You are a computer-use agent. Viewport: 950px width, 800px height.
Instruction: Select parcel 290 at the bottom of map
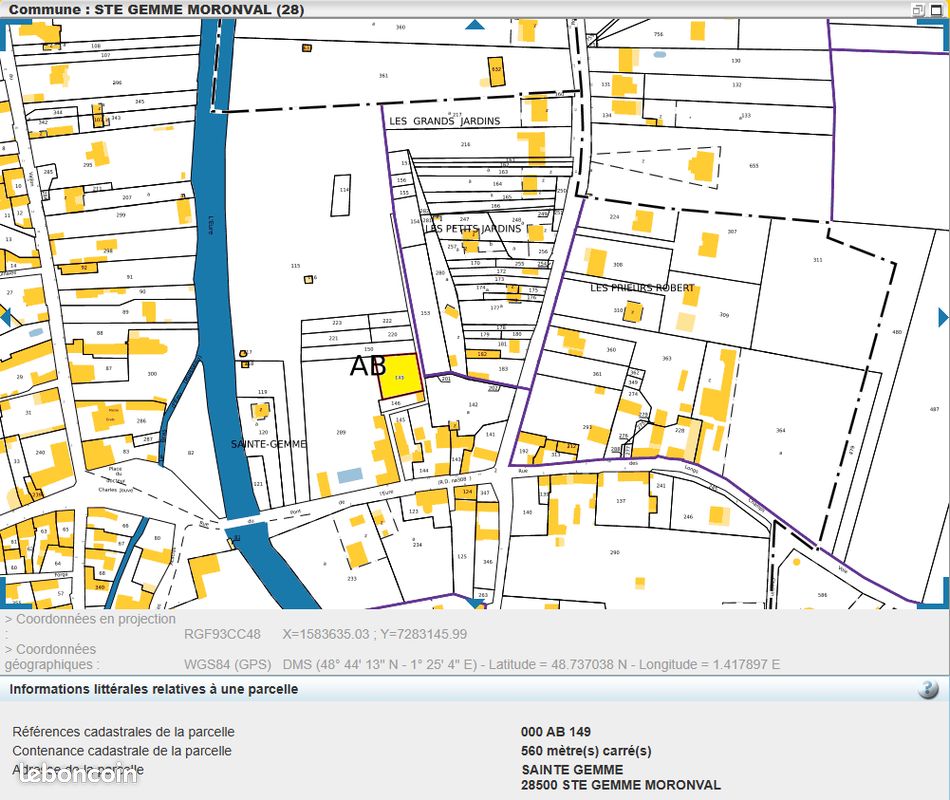615,552
